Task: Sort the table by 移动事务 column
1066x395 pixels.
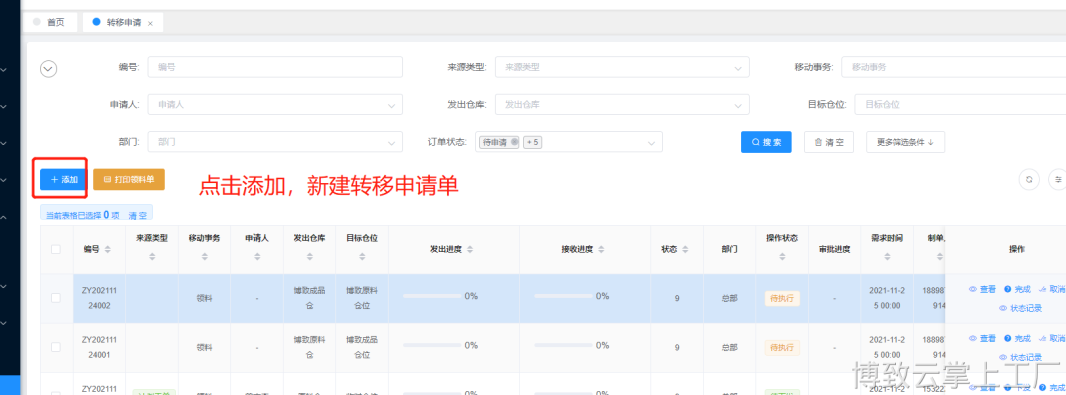Action: coord(205,257)
